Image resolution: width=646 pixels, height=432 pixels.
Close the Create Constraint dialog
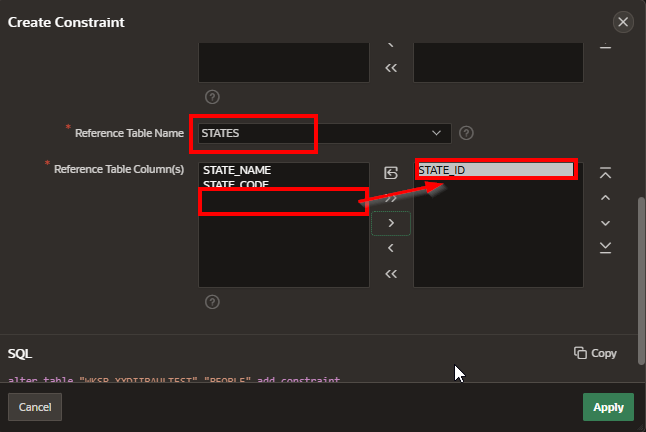(623, 22)
